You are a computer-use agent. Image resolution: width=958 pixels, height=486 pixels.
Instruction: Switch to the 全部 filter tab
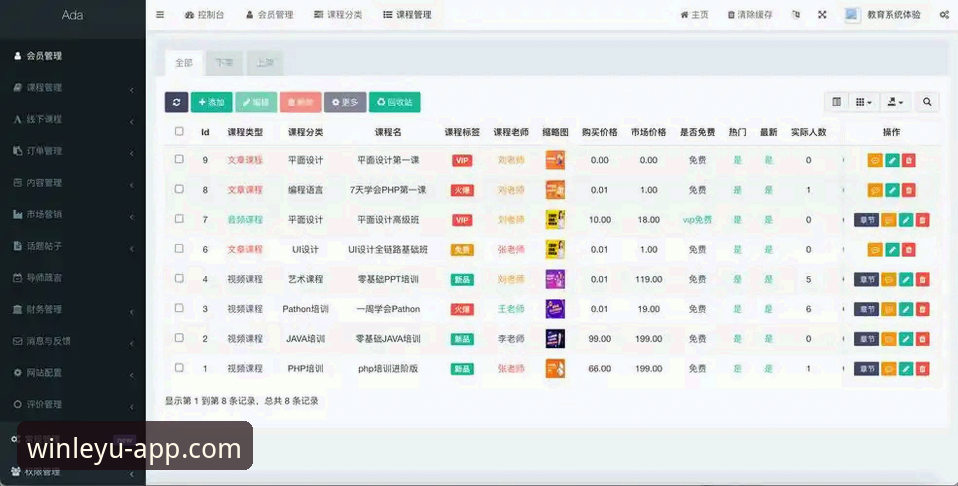pos(184,63)
